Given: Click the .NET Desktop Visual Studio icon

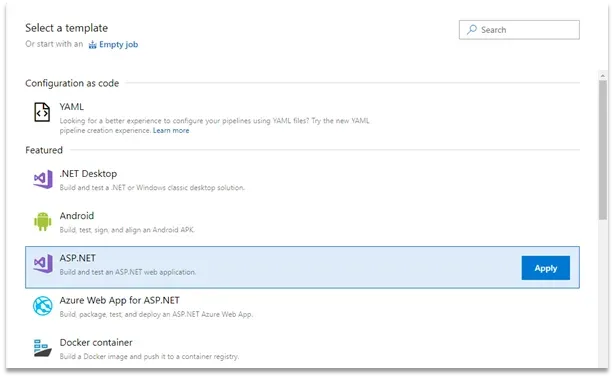Looking at the screenshot, I should point(43,179).
